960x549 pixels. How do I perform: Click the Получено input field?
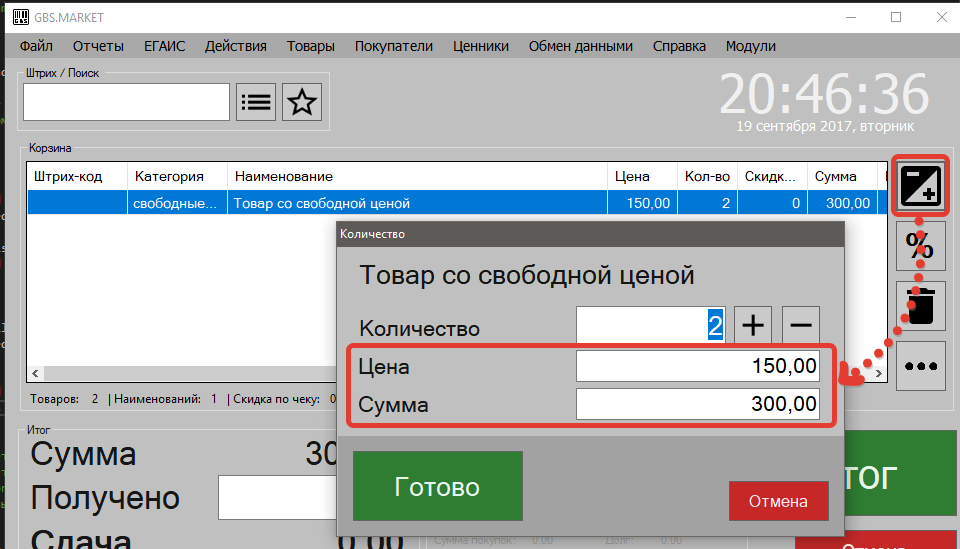point(277,498)
